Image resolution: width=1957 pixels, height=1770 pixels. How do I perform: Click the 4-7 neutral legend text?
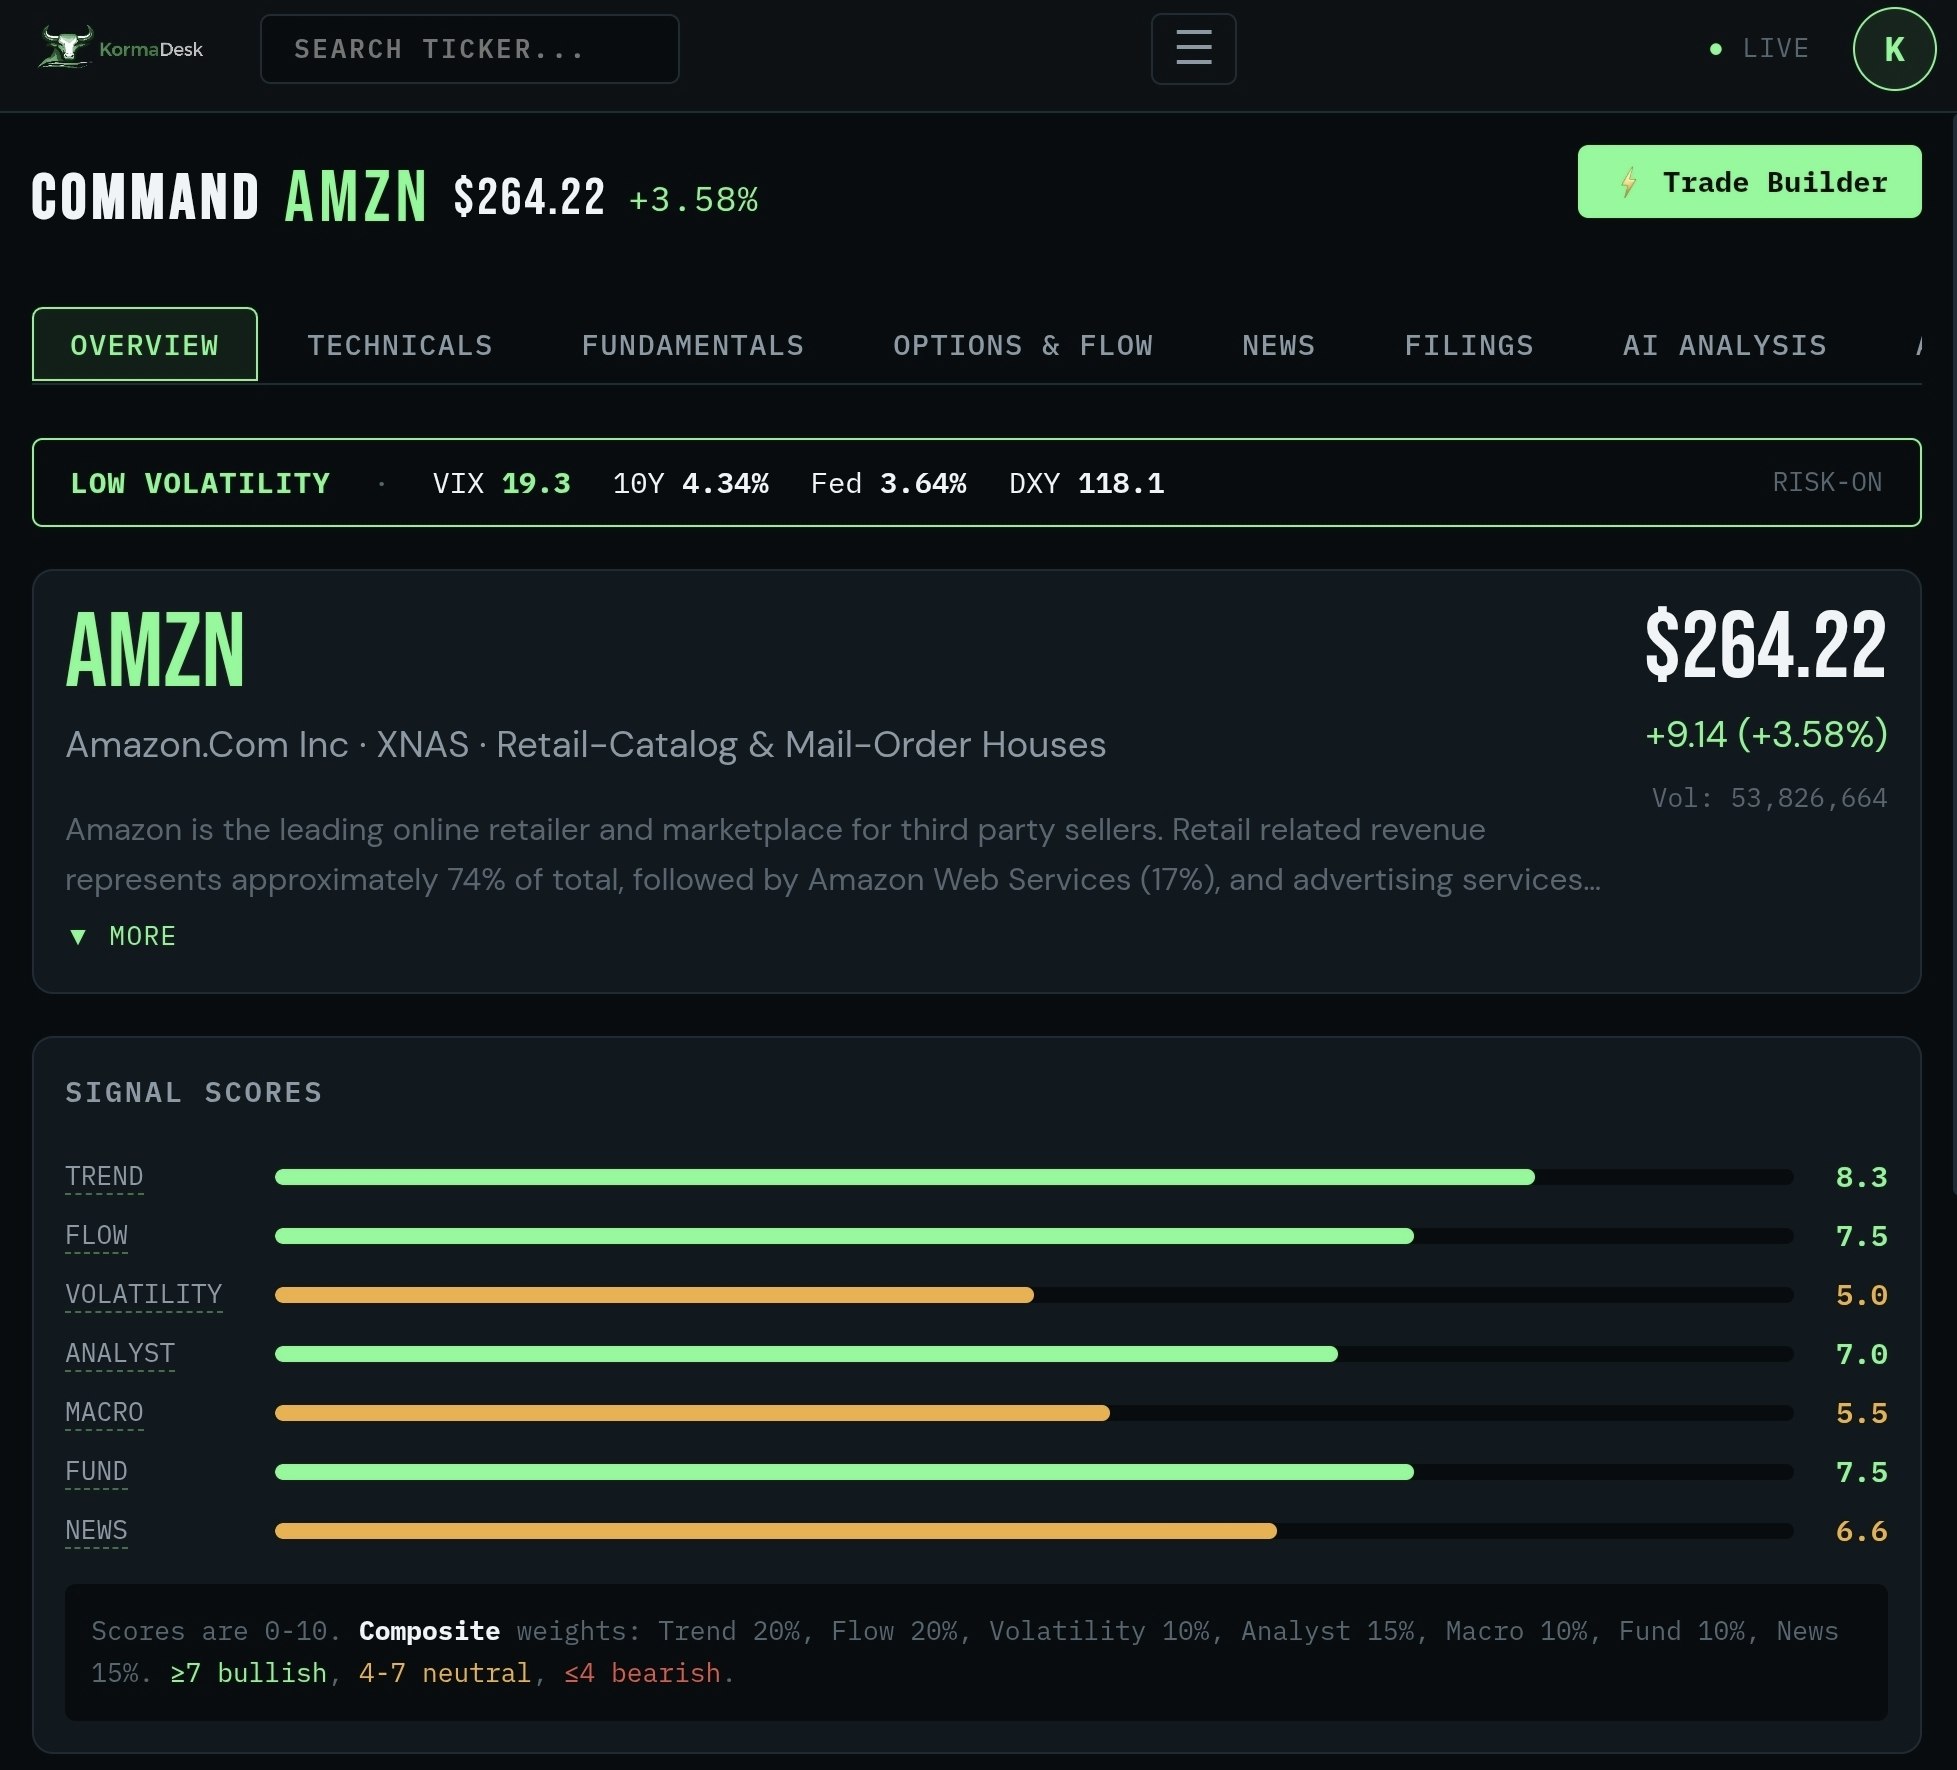(x=444, y=1673)
